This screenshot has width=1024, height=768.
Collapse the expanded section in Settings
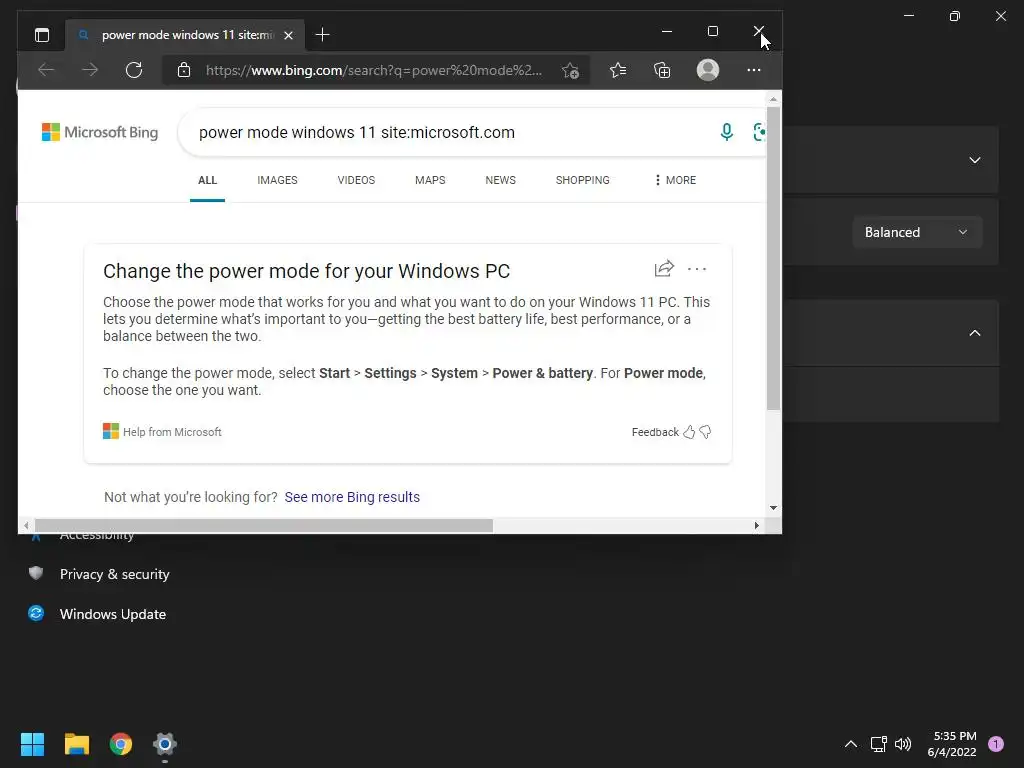point(974,333)
